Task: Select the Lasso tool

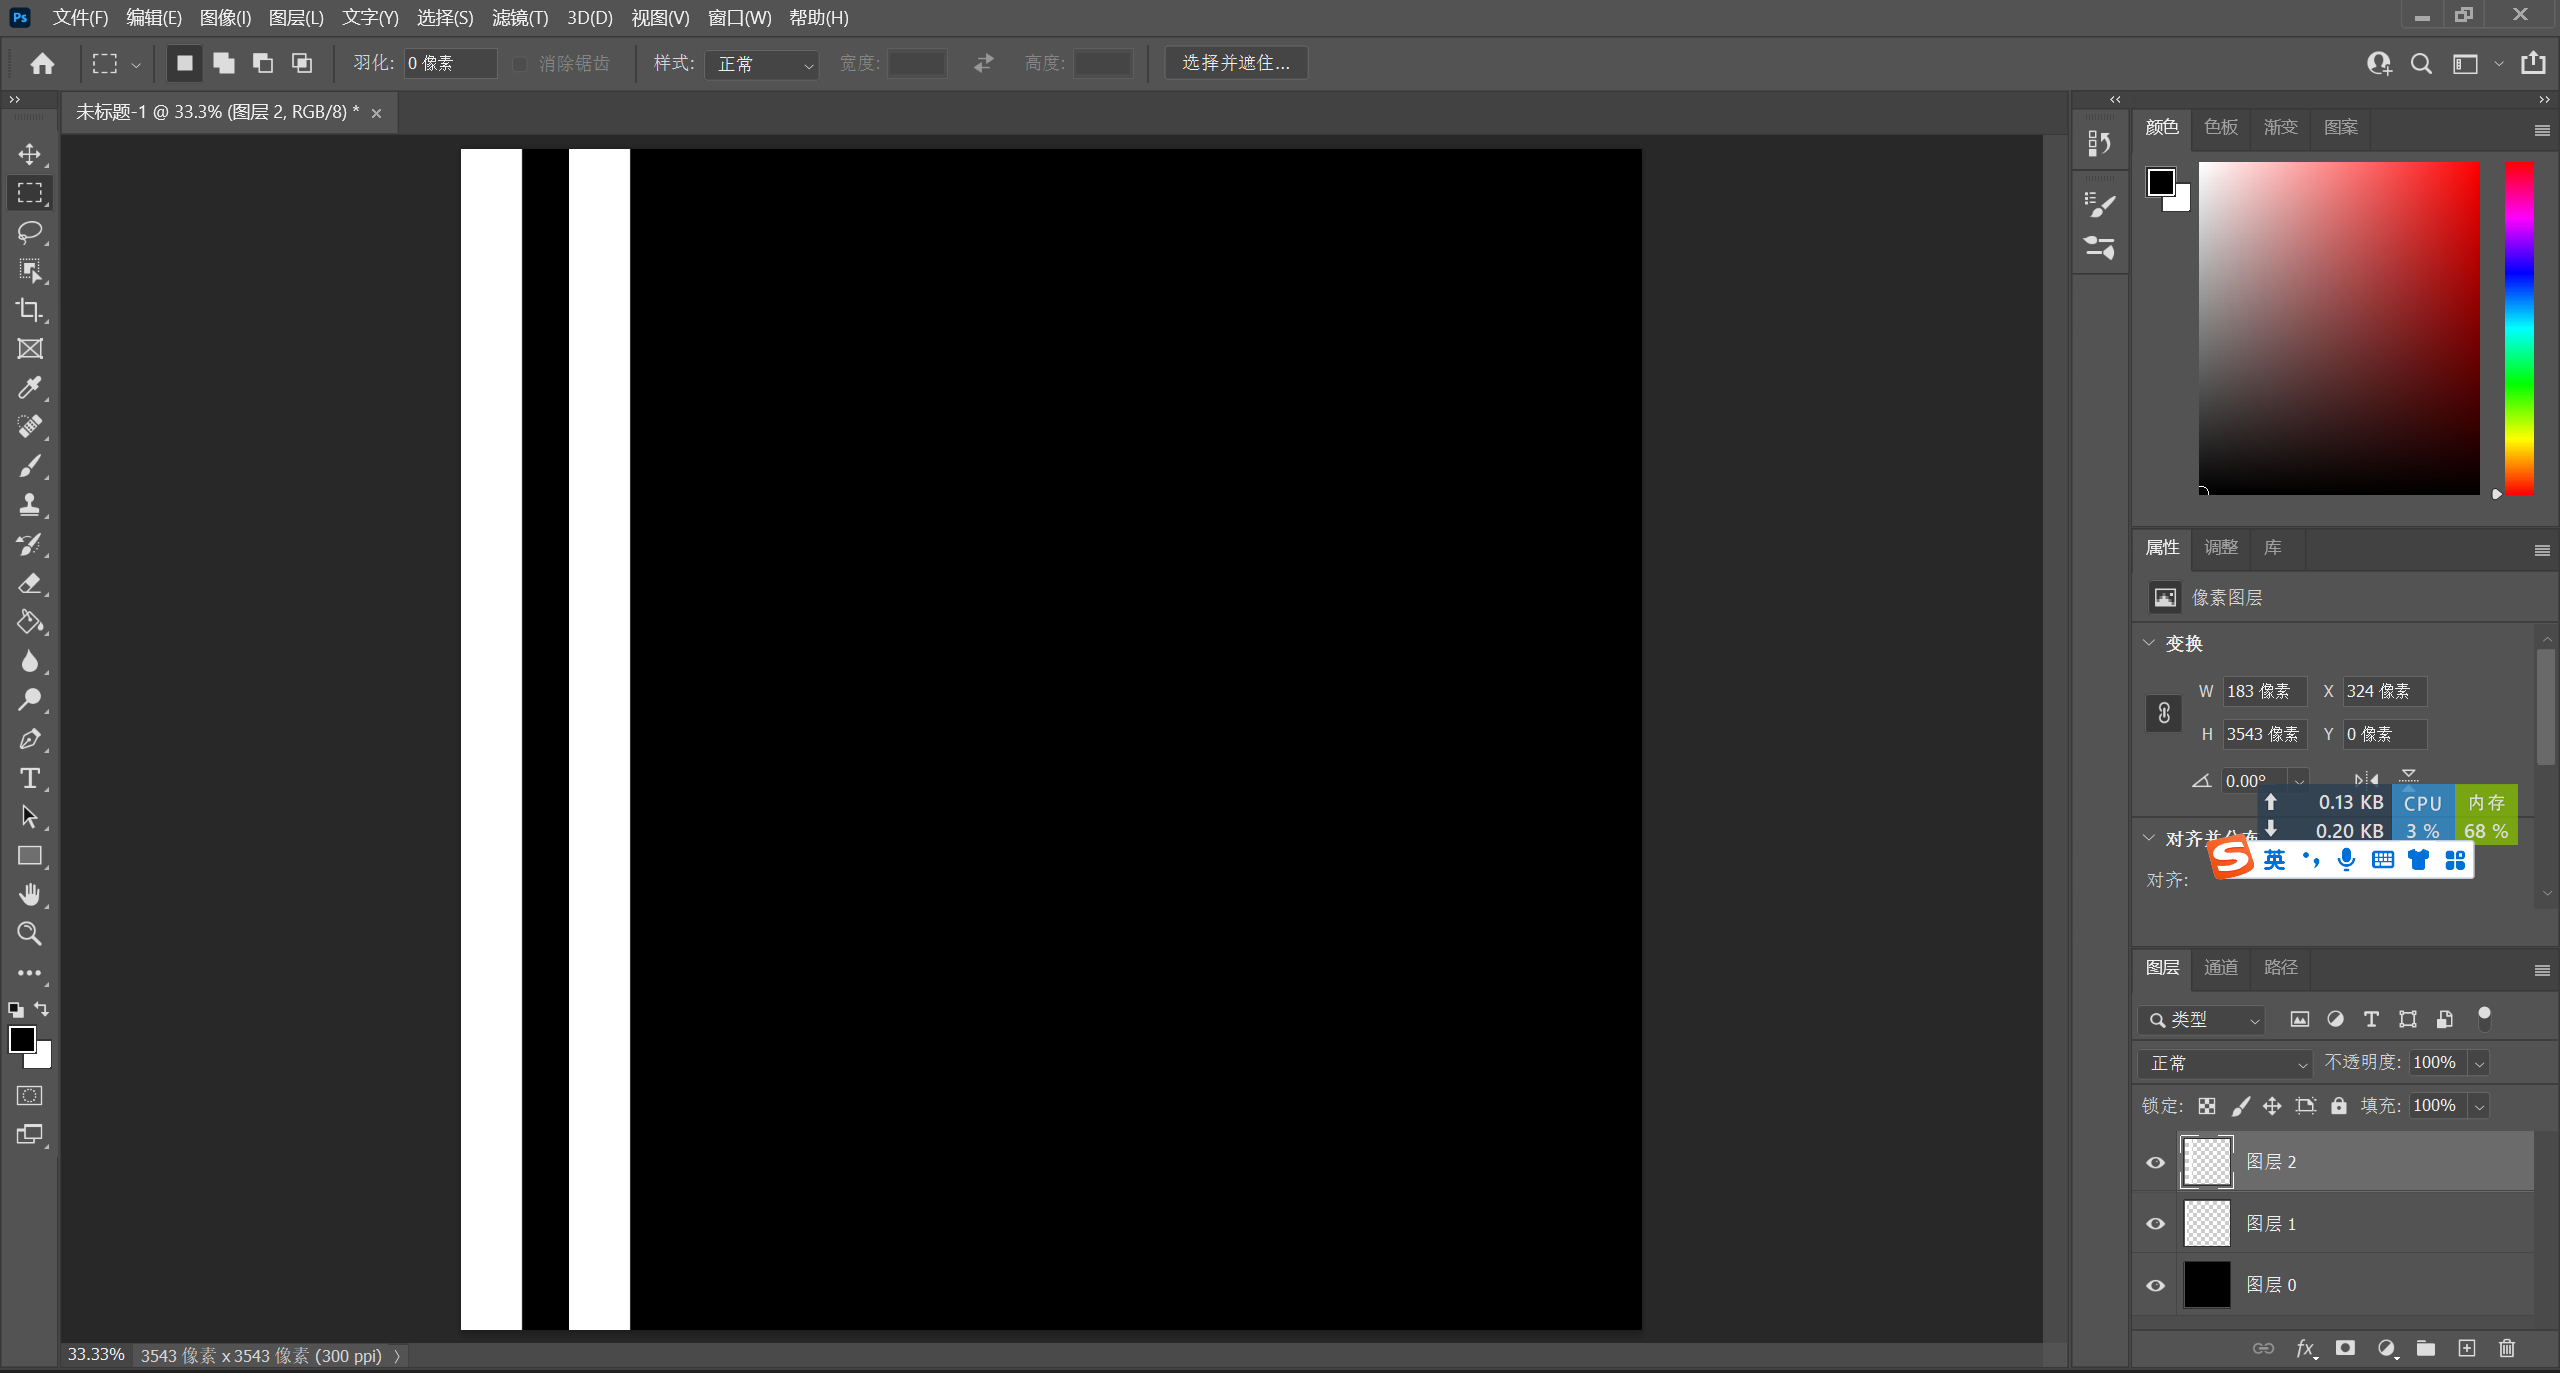Action: pyautogui.click(x=30, y=232)
